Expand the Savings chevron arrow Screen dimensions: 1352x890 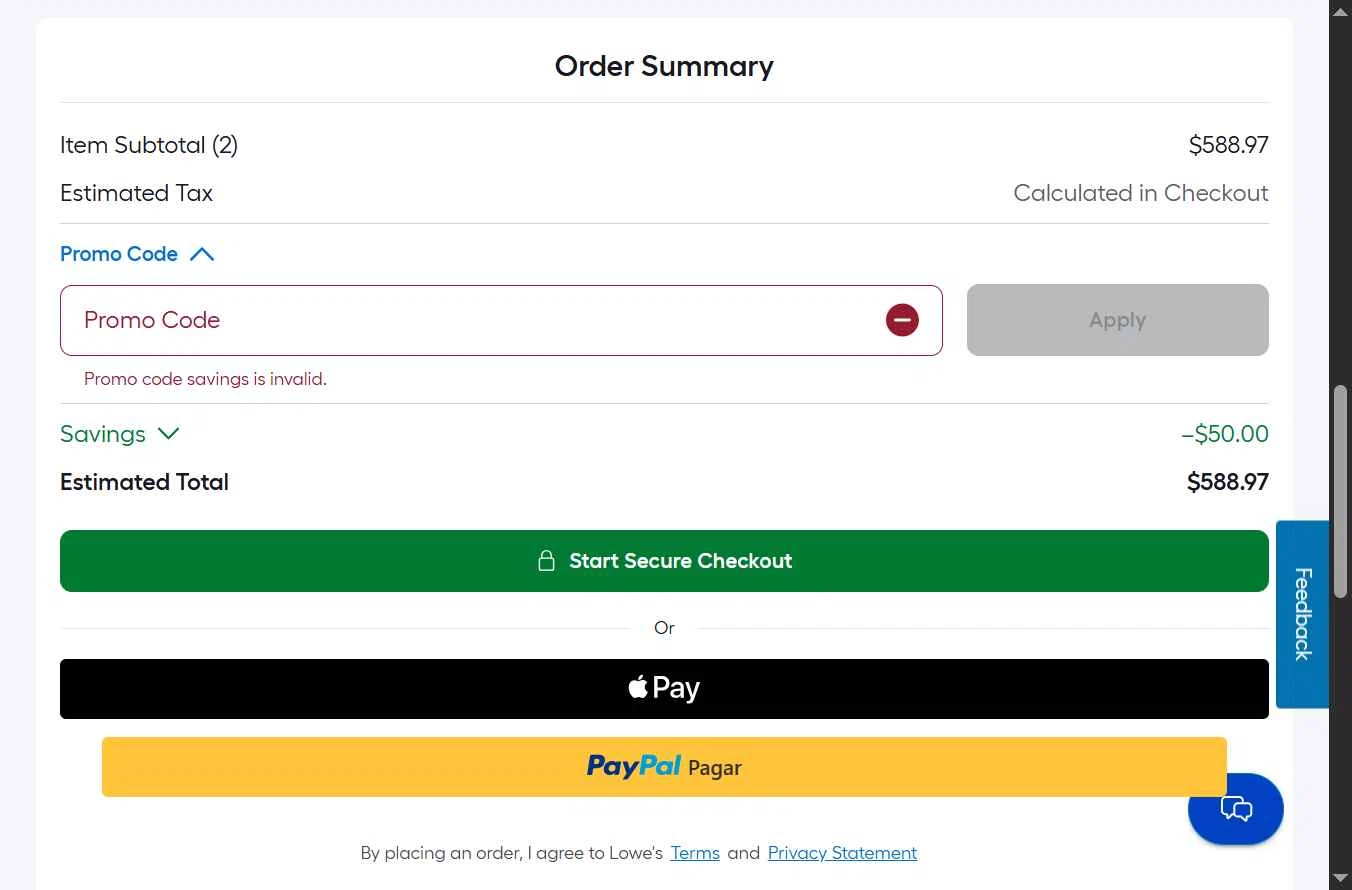(x=169, y=434)
